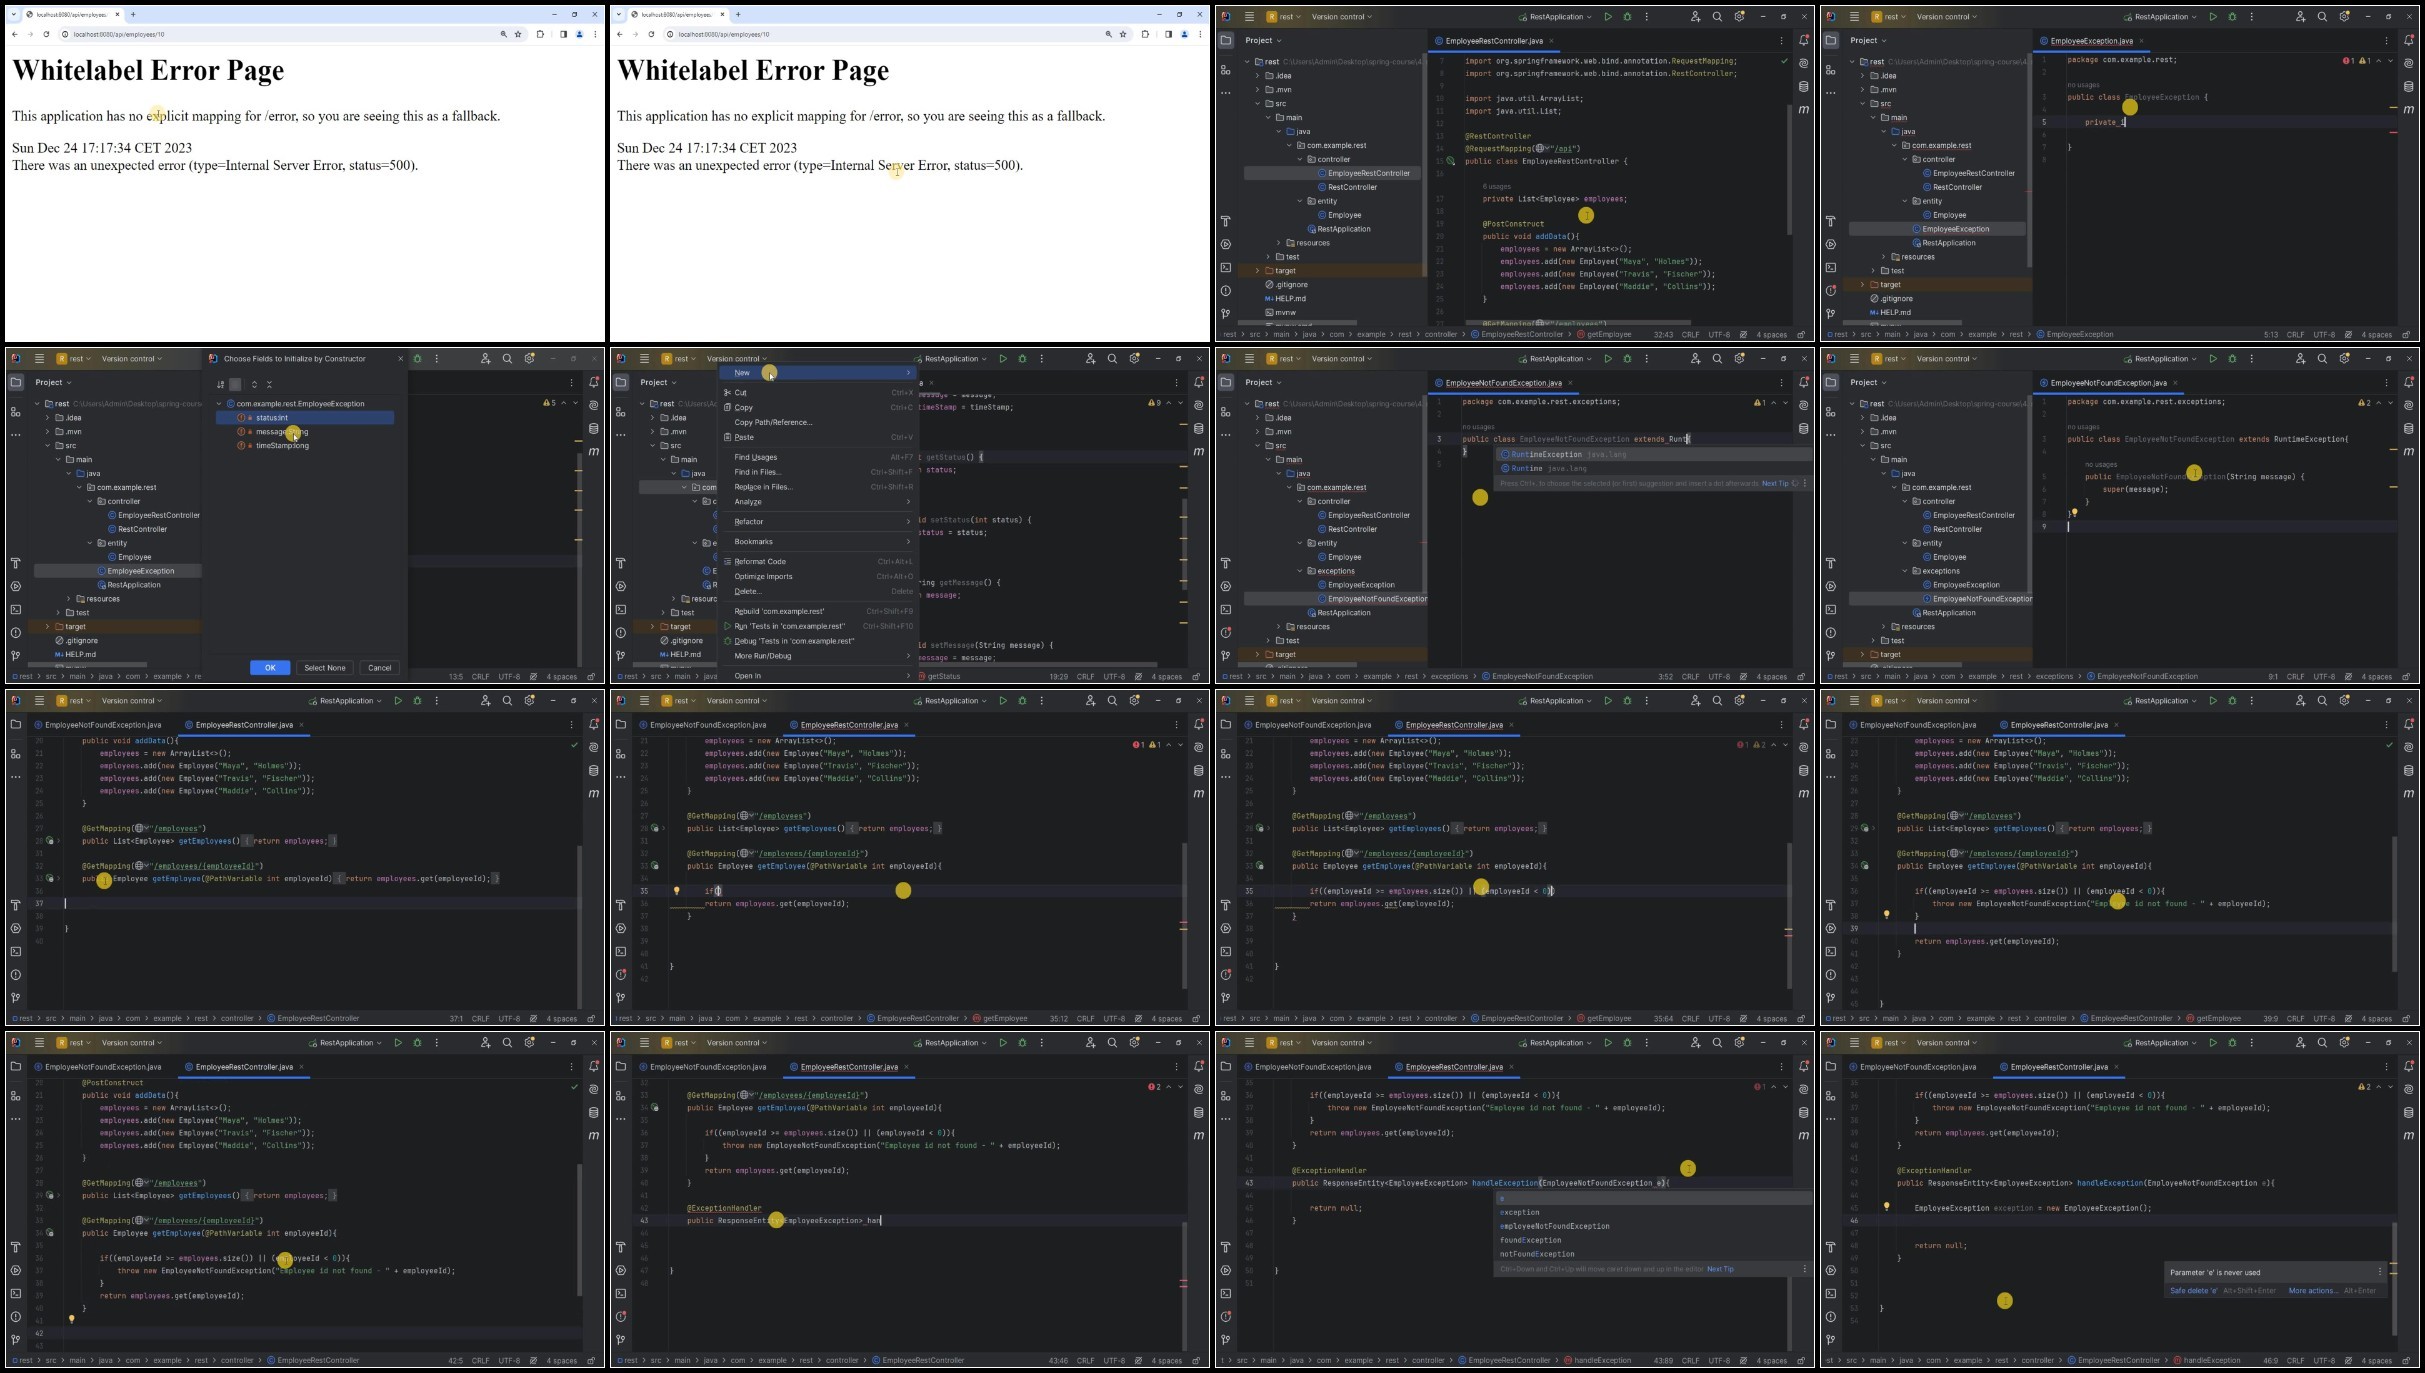Click Collapse All icon in constructor fields dialog
The width and height of the screenshot is (2425, 1373).
point(269,384)
